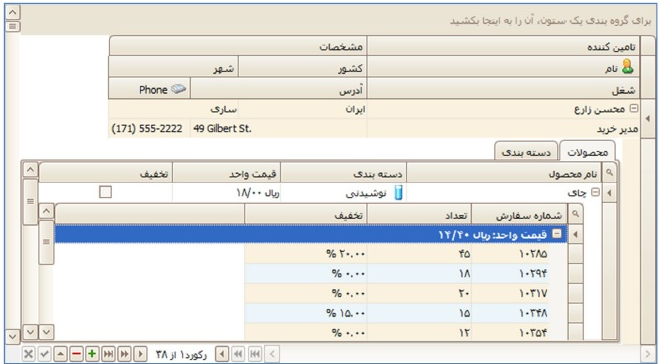Collapse the چای product row
Viewport: 659px width, 364px height.
click(x=595, y=192)
